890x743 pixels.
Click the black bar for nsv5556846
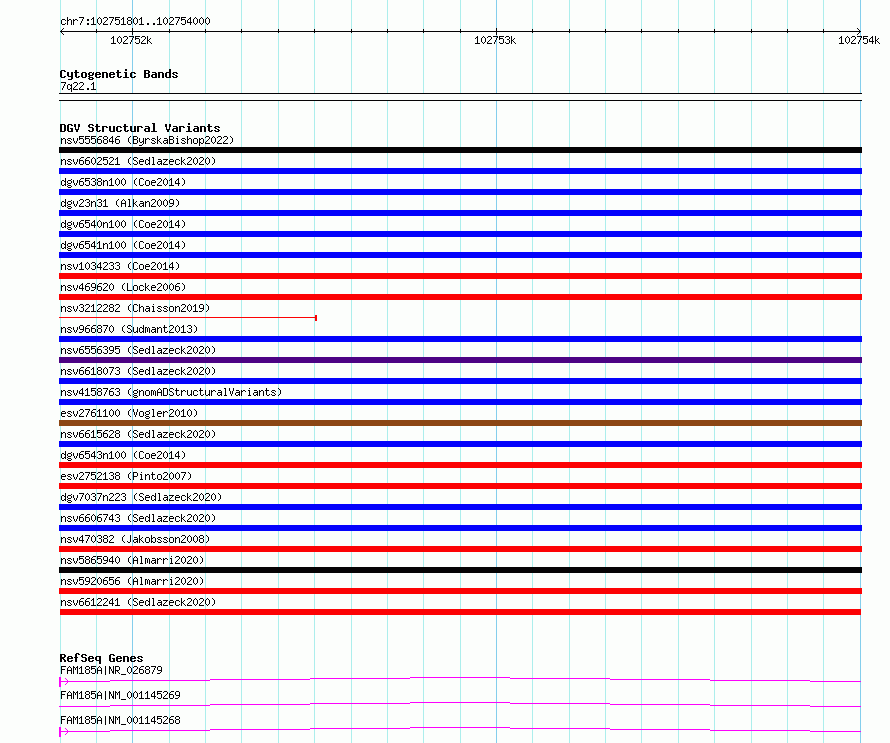click(x=460, y=150)
